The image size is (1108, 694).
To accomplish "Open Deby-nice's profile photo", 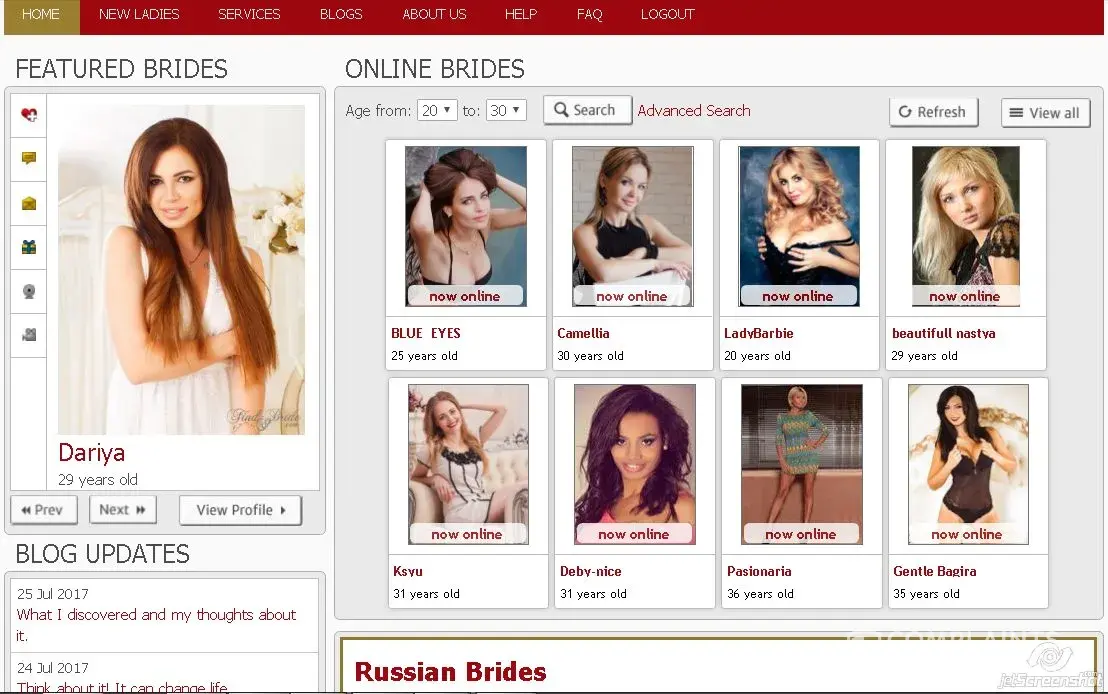I will pyautogui.click(x=635, y=464).
